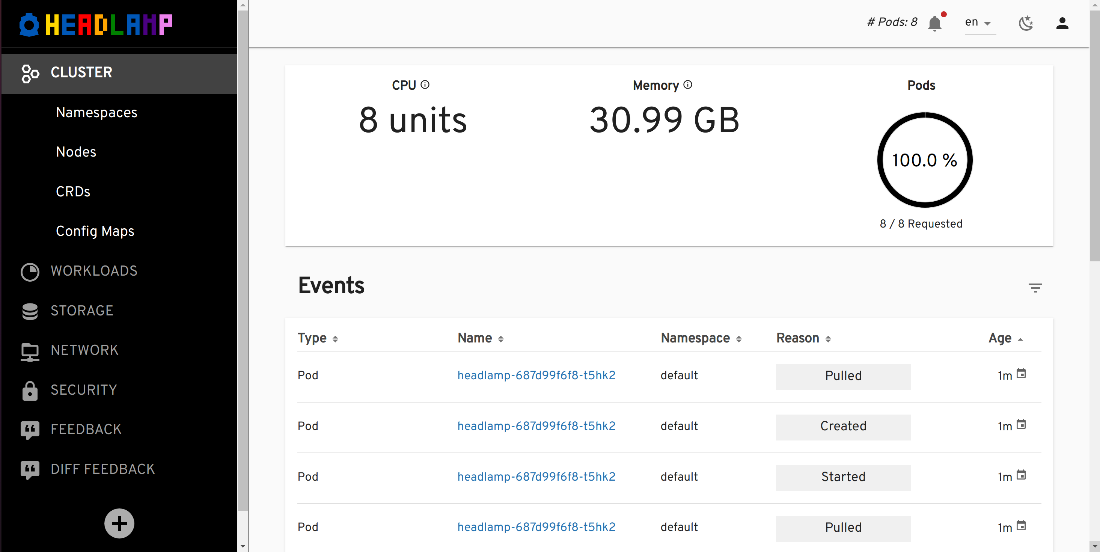Open headlamp pod link in first Pulled row
Viewport: 1100px width, 552px height.
coord(536,375)
